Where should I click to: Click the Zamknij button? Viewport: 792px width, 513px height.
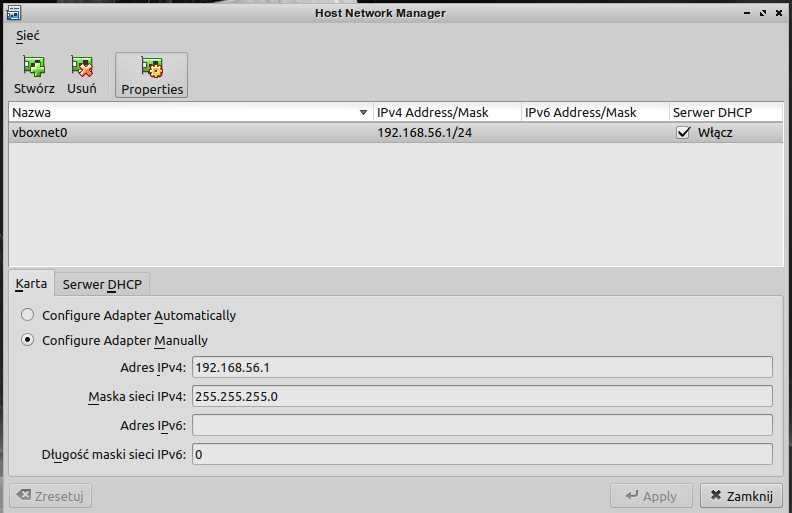pos(741,496)
